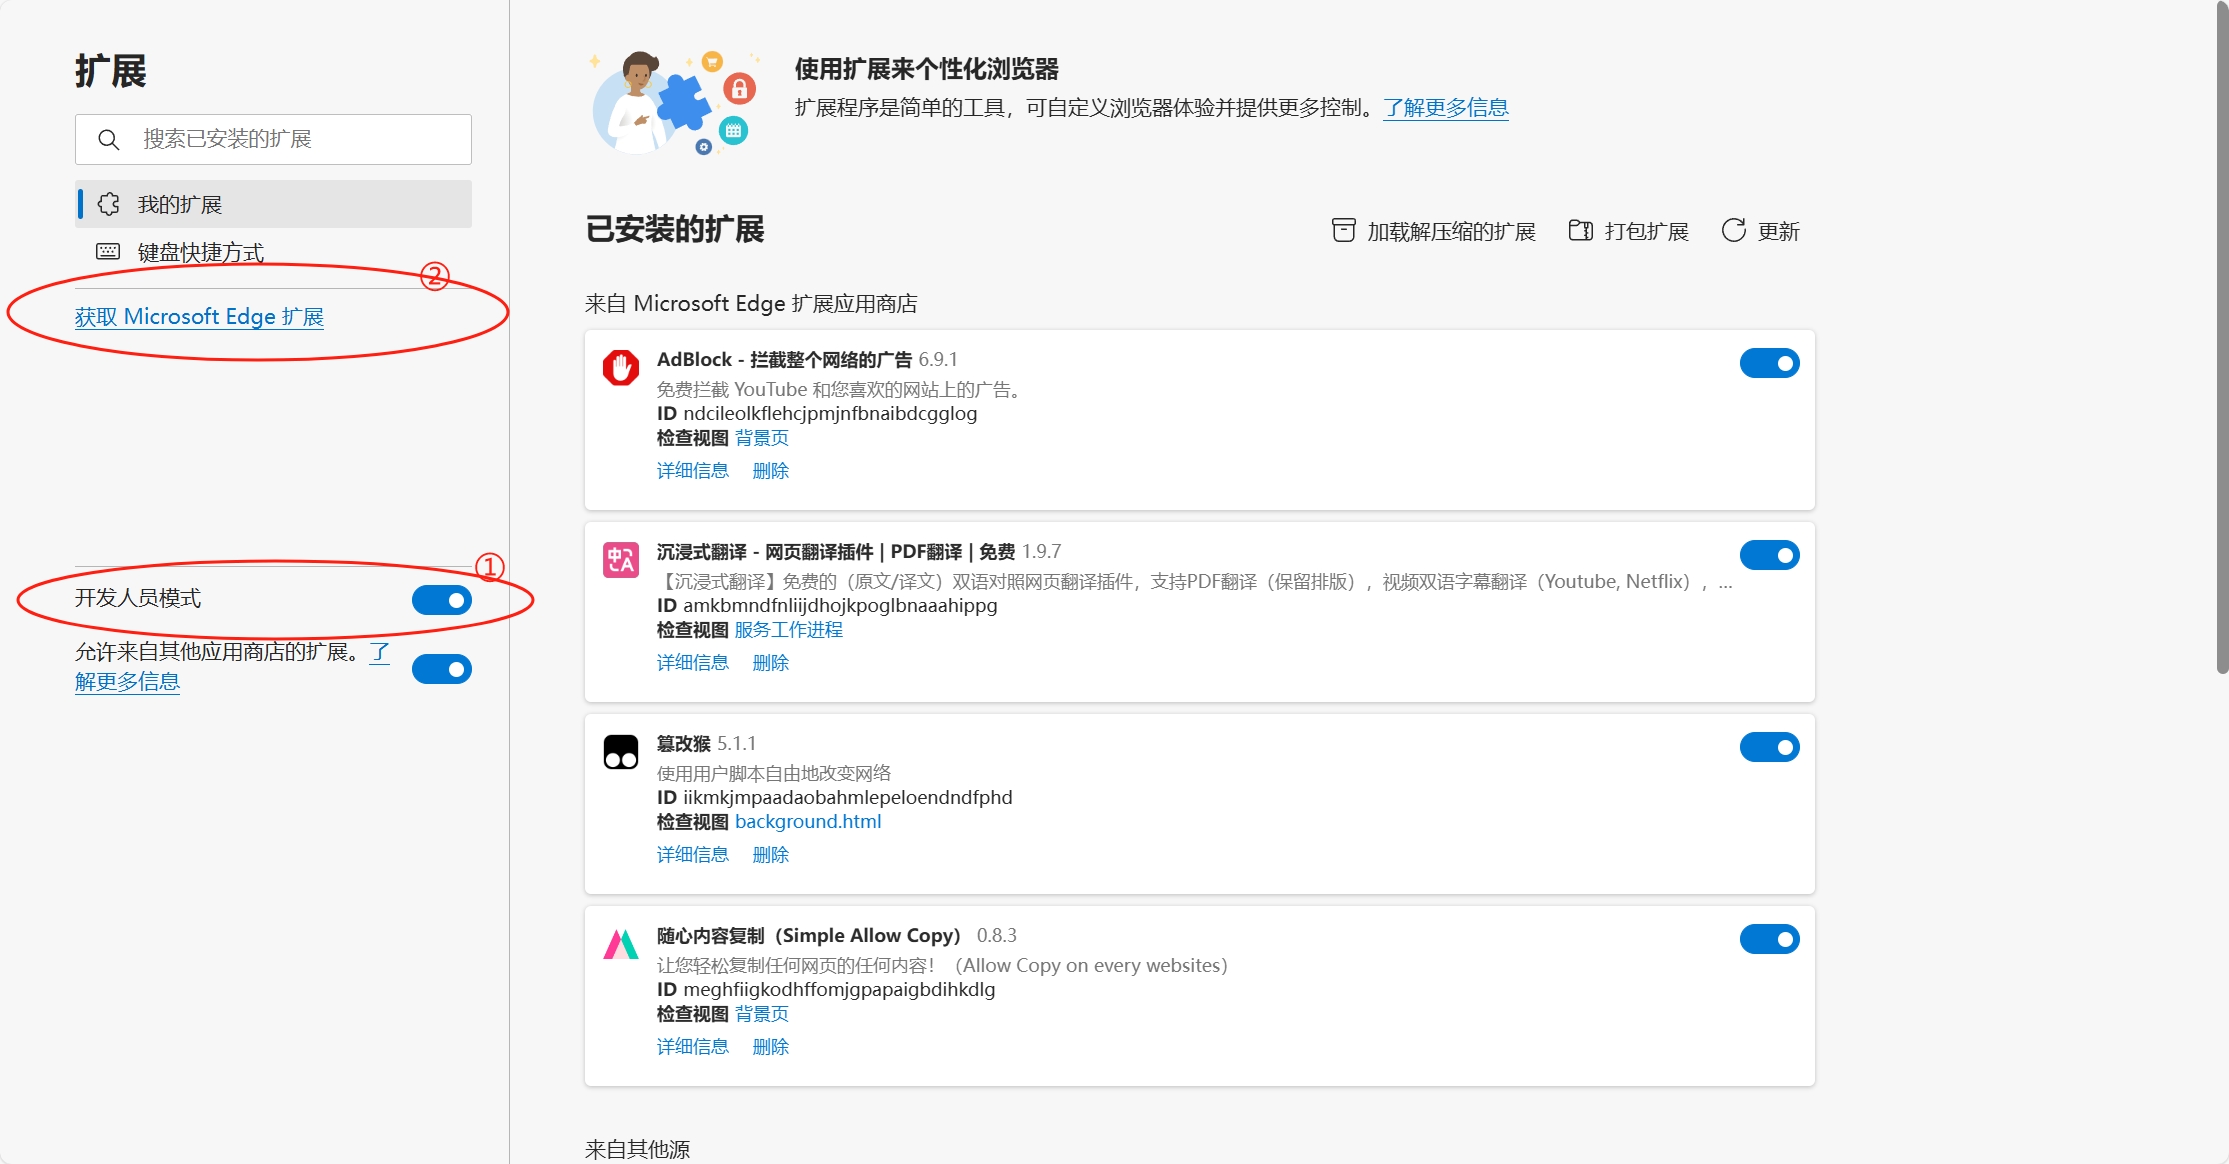Inspect Simple Allow Copy 背景页 link

[x=762, y=1014]
